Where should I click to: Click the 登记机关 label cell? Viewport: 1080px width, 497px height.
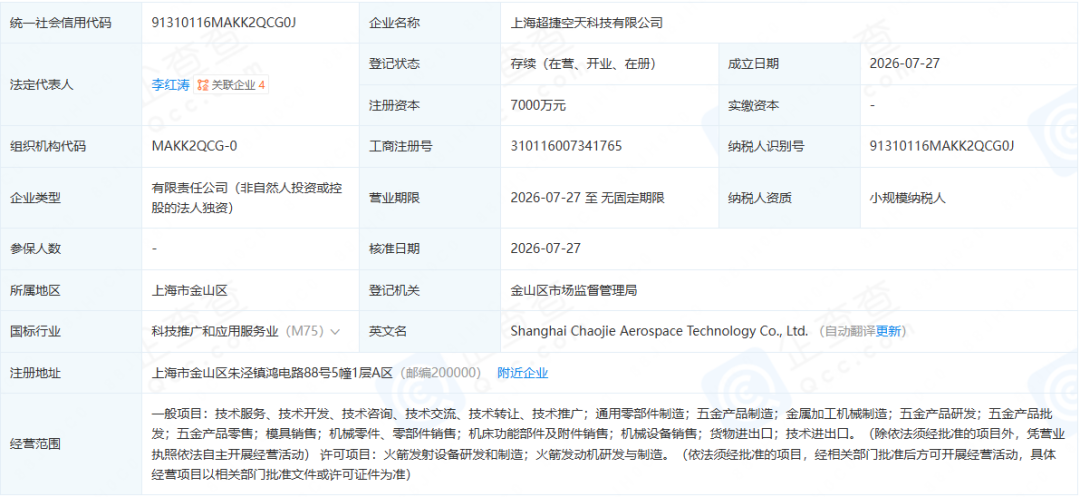pos(430,290)
